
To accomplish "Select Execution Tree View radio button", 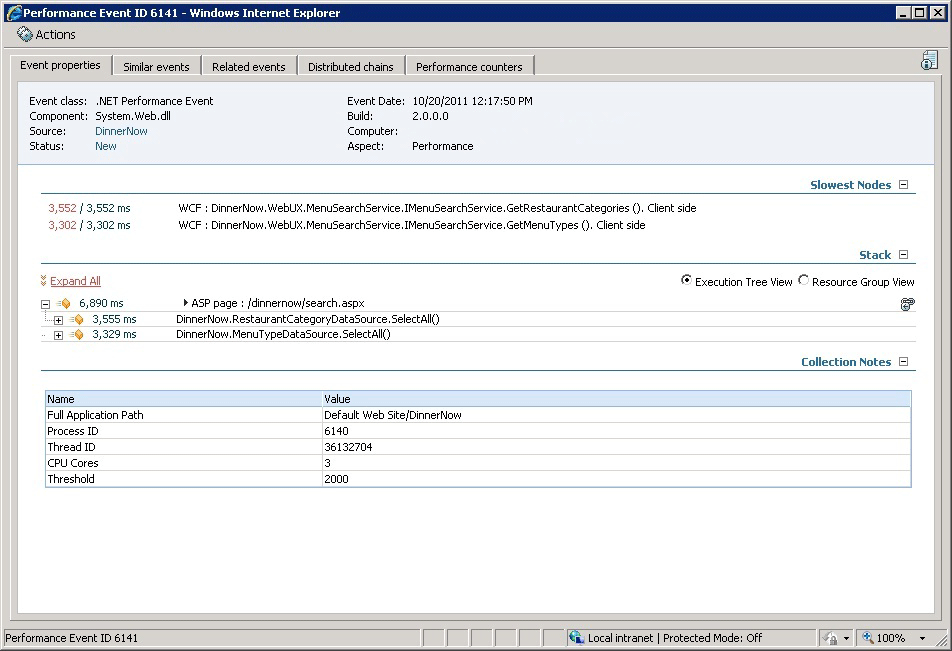I will [686, 280].
